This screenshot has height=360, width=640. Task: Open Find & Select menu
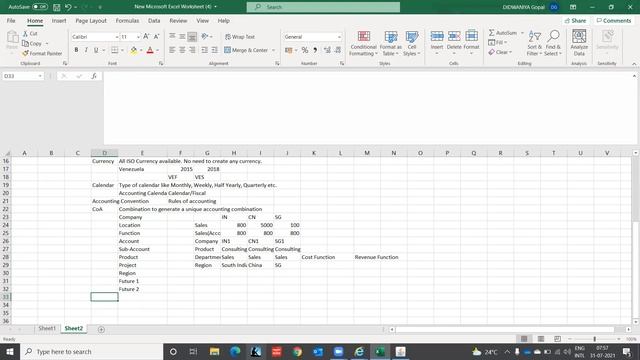pos(553,43)
